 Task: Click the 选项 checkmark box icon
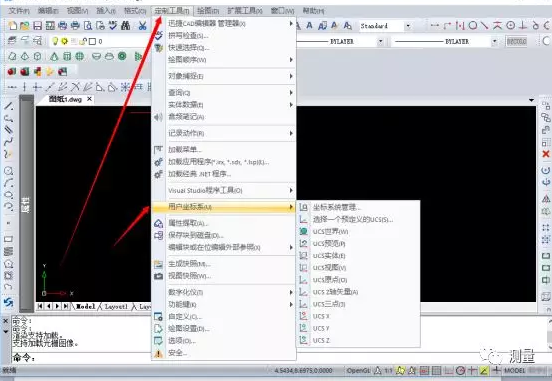pos(158,341)
